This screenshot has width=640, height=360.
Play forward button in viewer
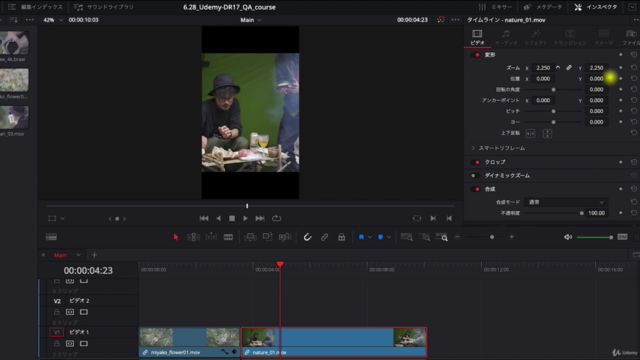click(x=245, y=218)
